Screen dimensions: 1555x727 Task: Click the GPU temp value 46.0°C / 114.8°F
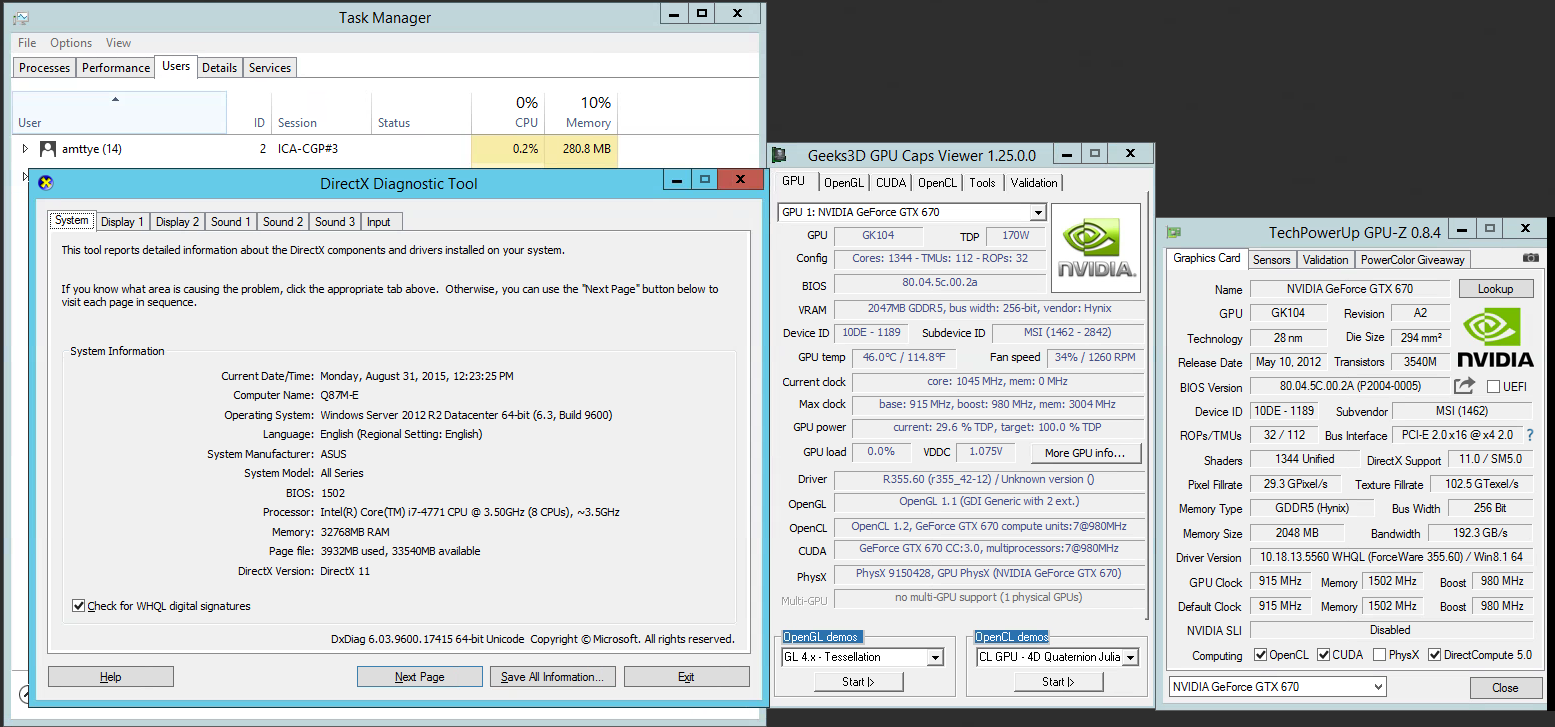click(x=904, y=357)
